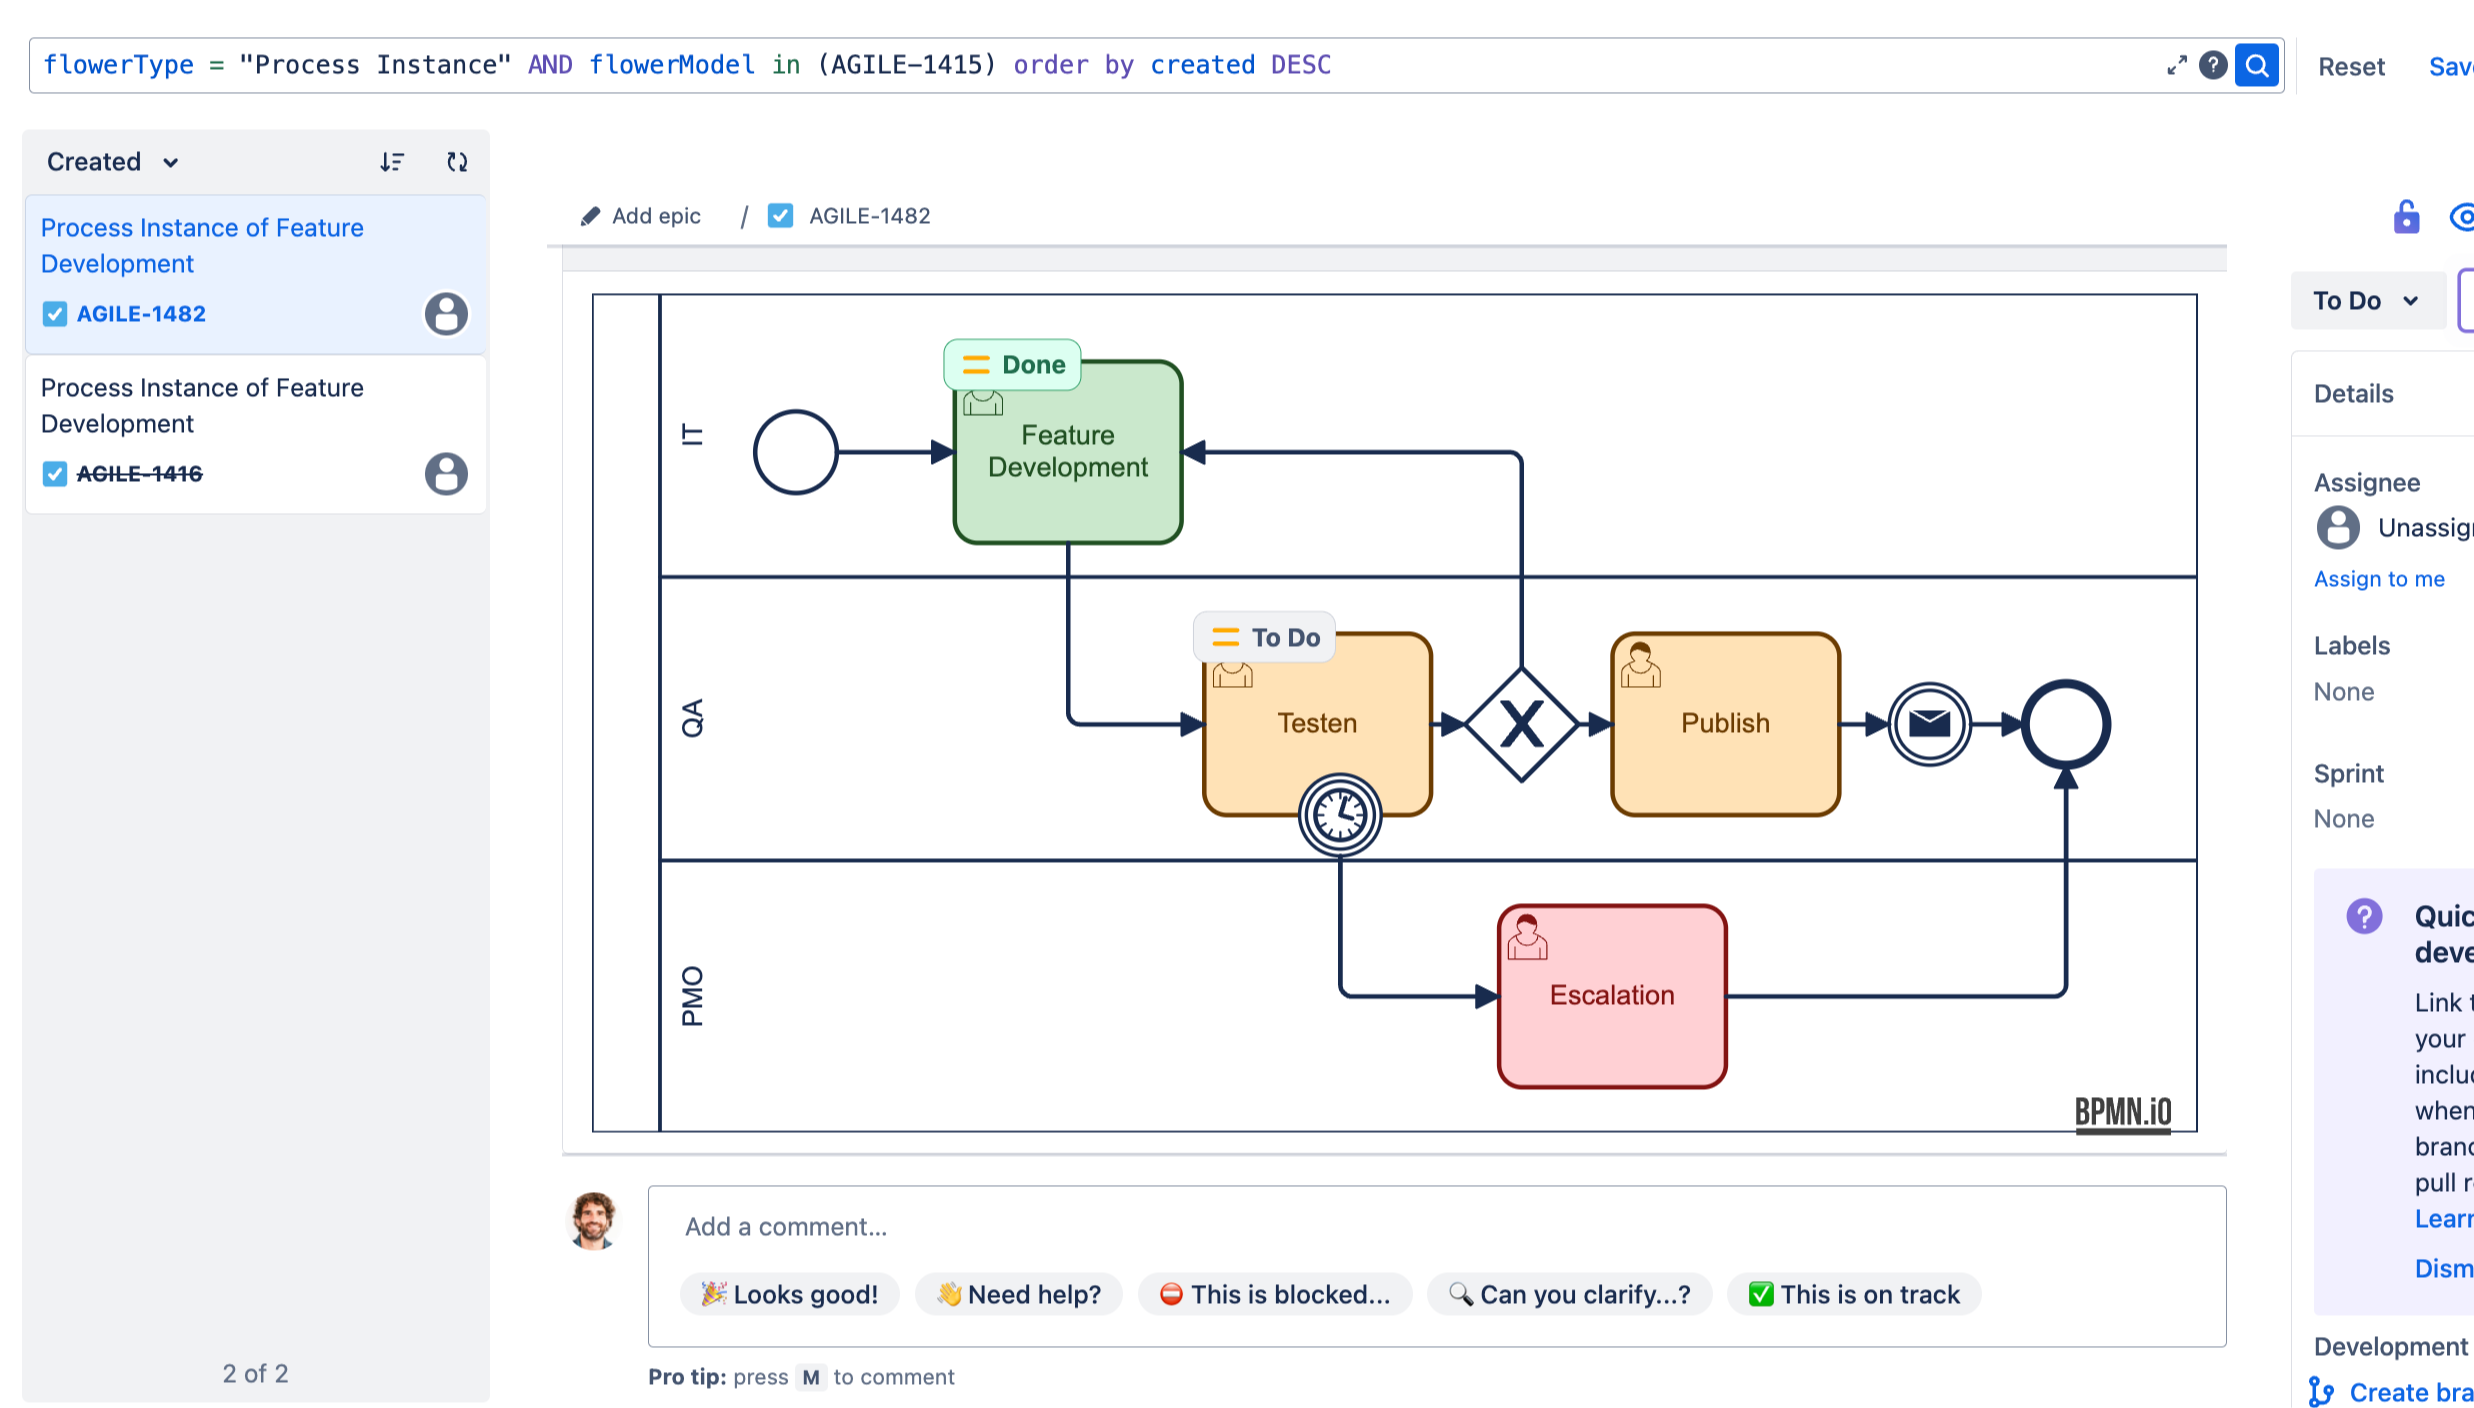Click the search magnifier button
Viewport: 2474px width, 1408px height.
click(2256, 66)
